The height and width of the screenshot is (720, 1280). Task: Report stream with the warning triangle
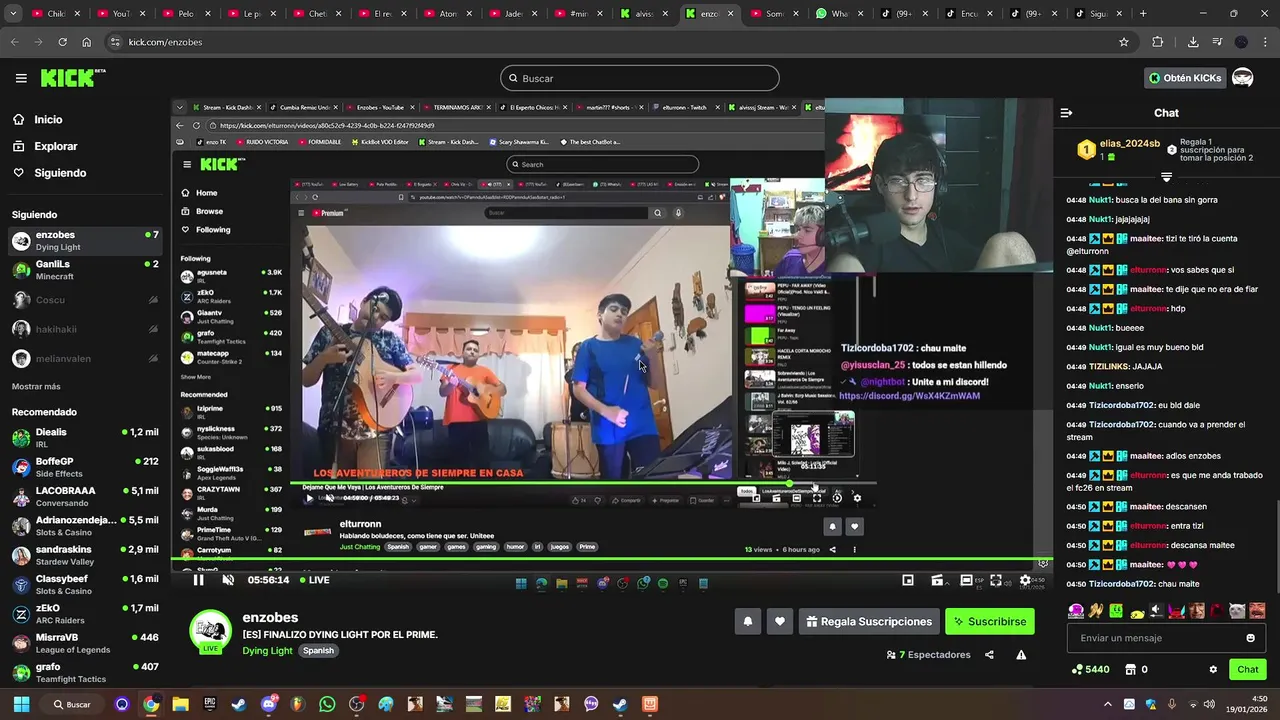(1021, 655)
